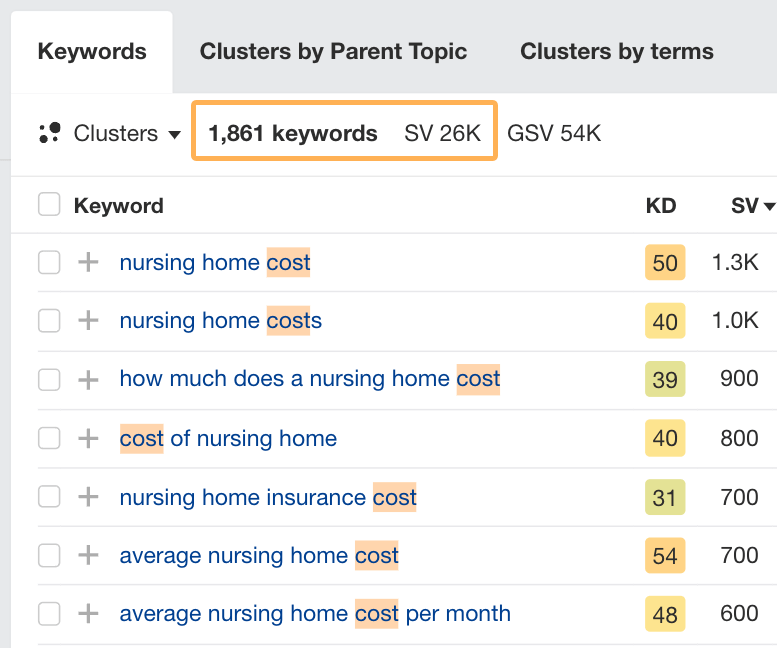Viewport: 777px width, 648px height.
Task: Click the KD column header
Action: click(661, 206)
